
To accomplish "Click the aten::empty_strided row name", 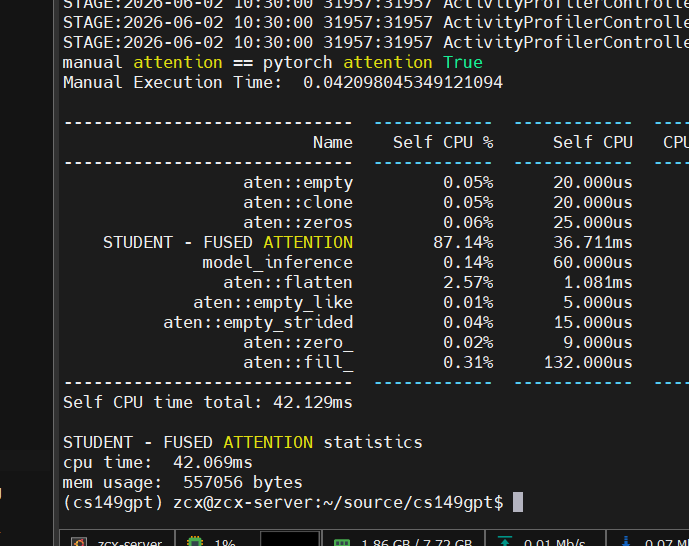I will [x=258, y=322].
